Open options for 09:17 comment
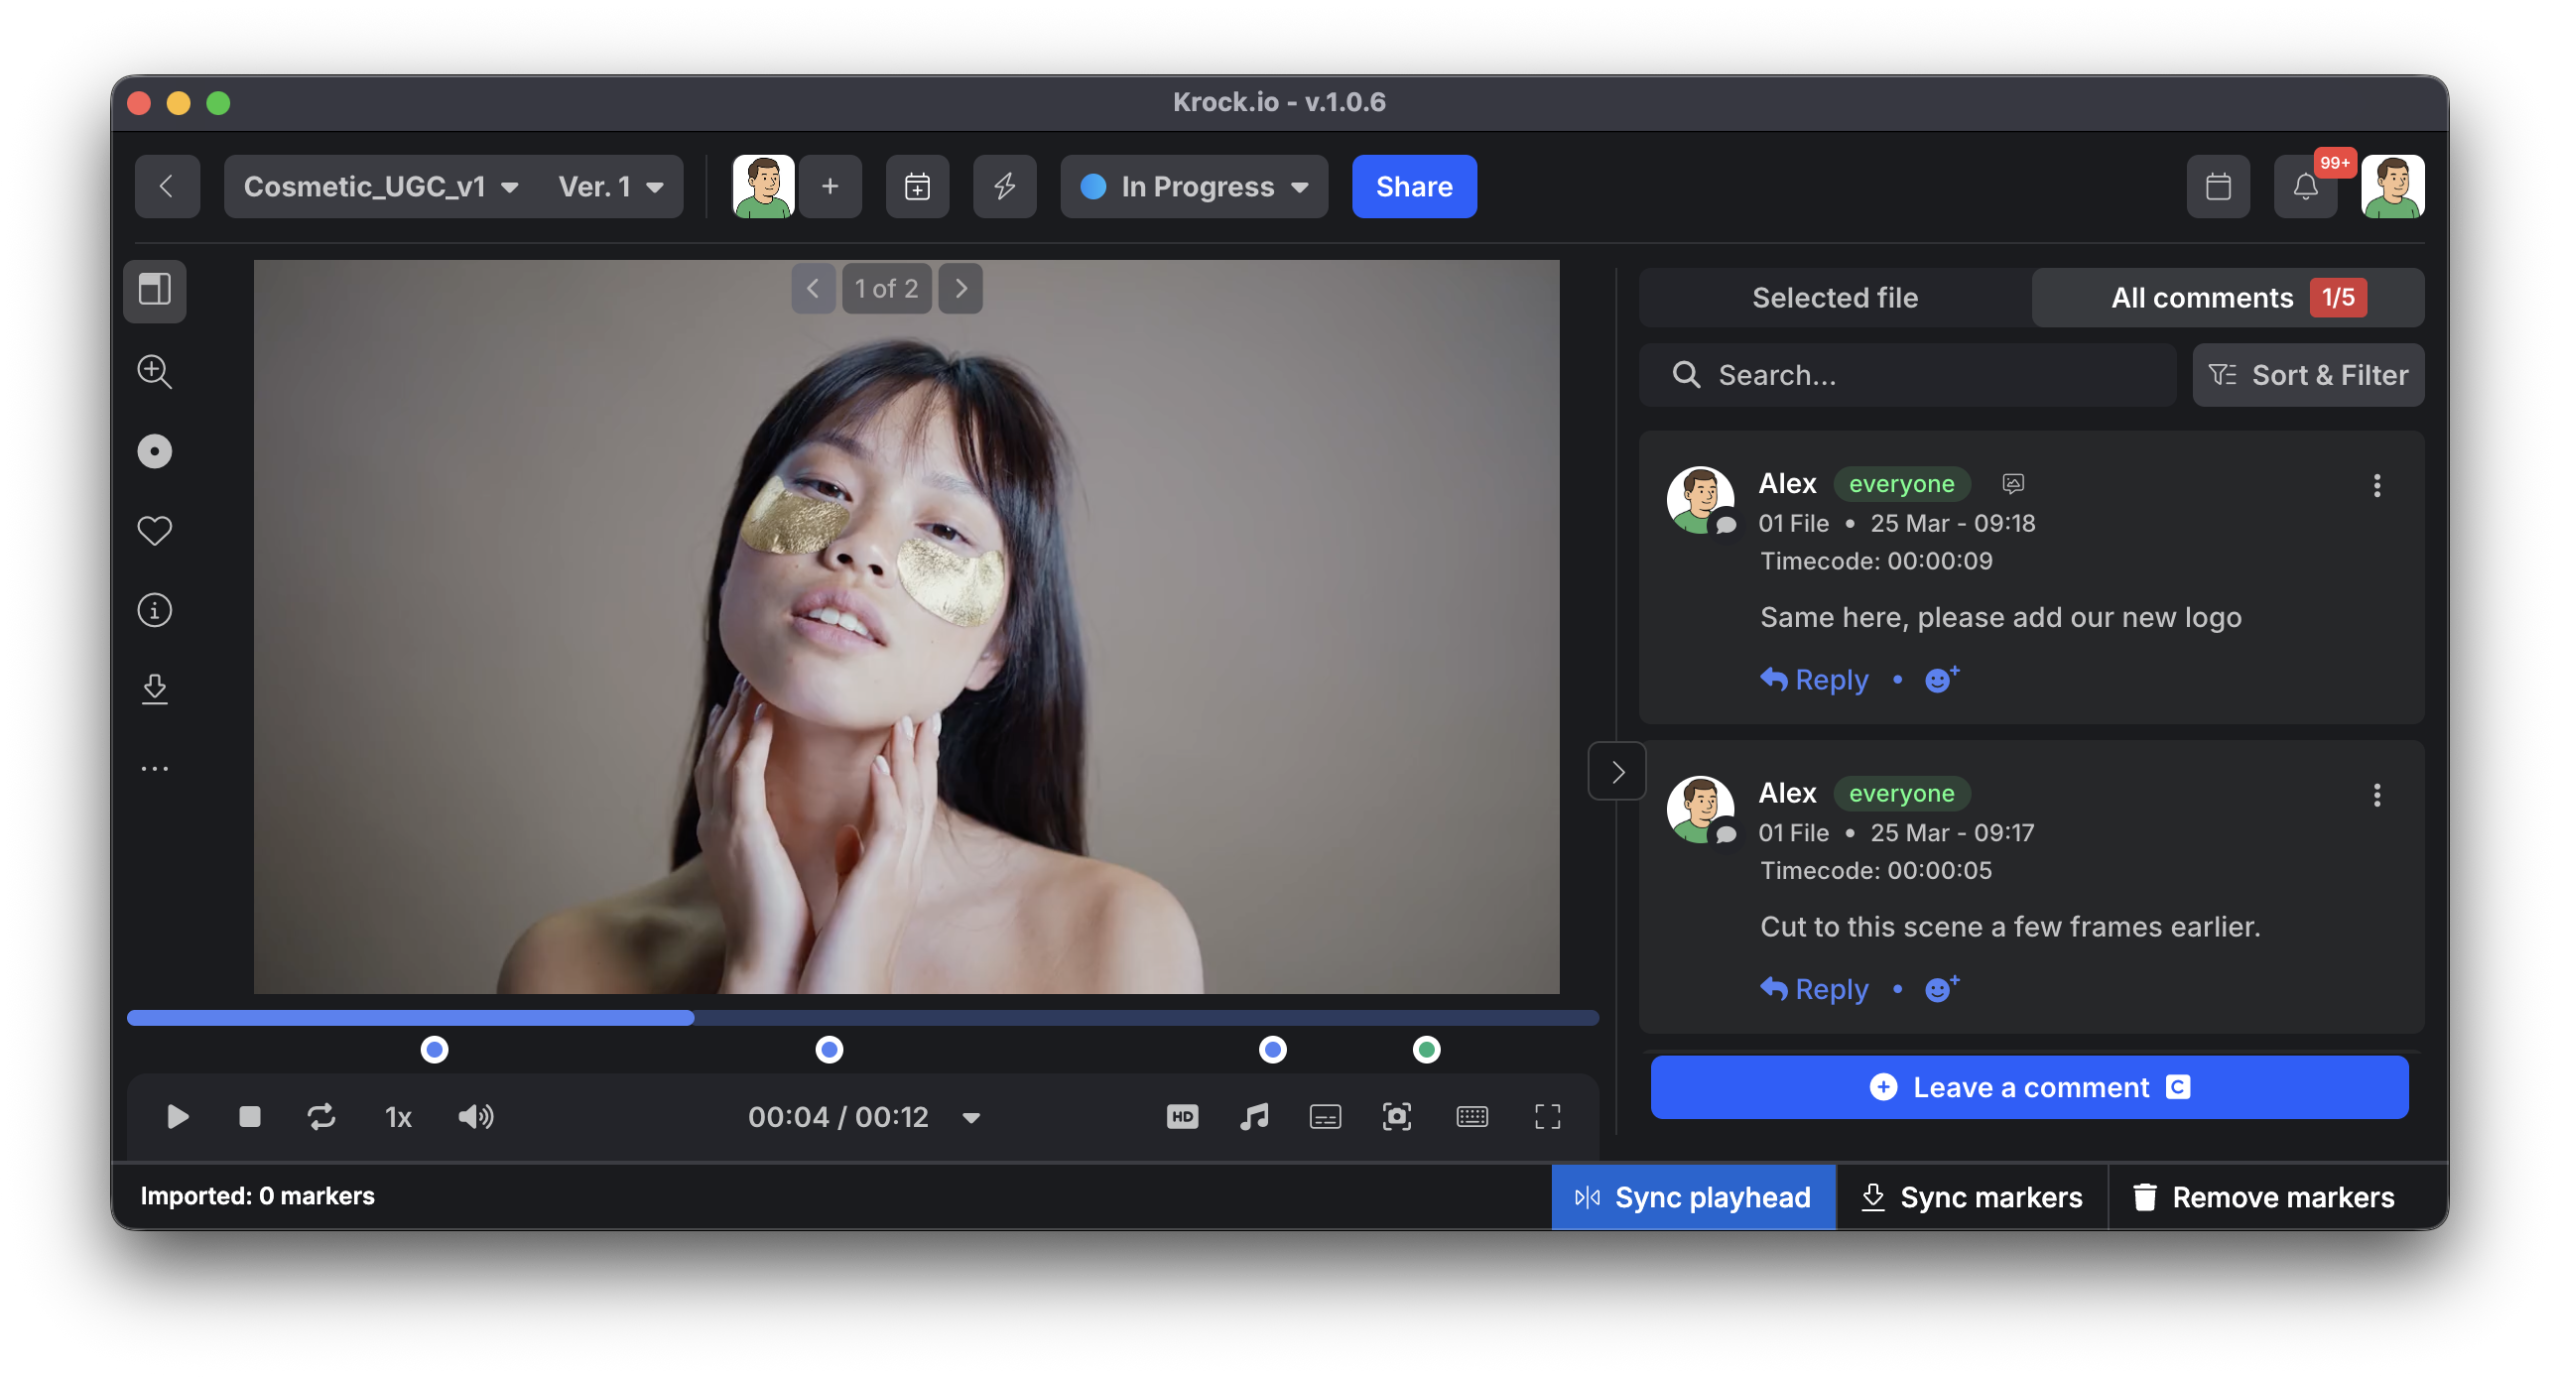This screenshot has height=1377, width=2560. click(2376, 795)
